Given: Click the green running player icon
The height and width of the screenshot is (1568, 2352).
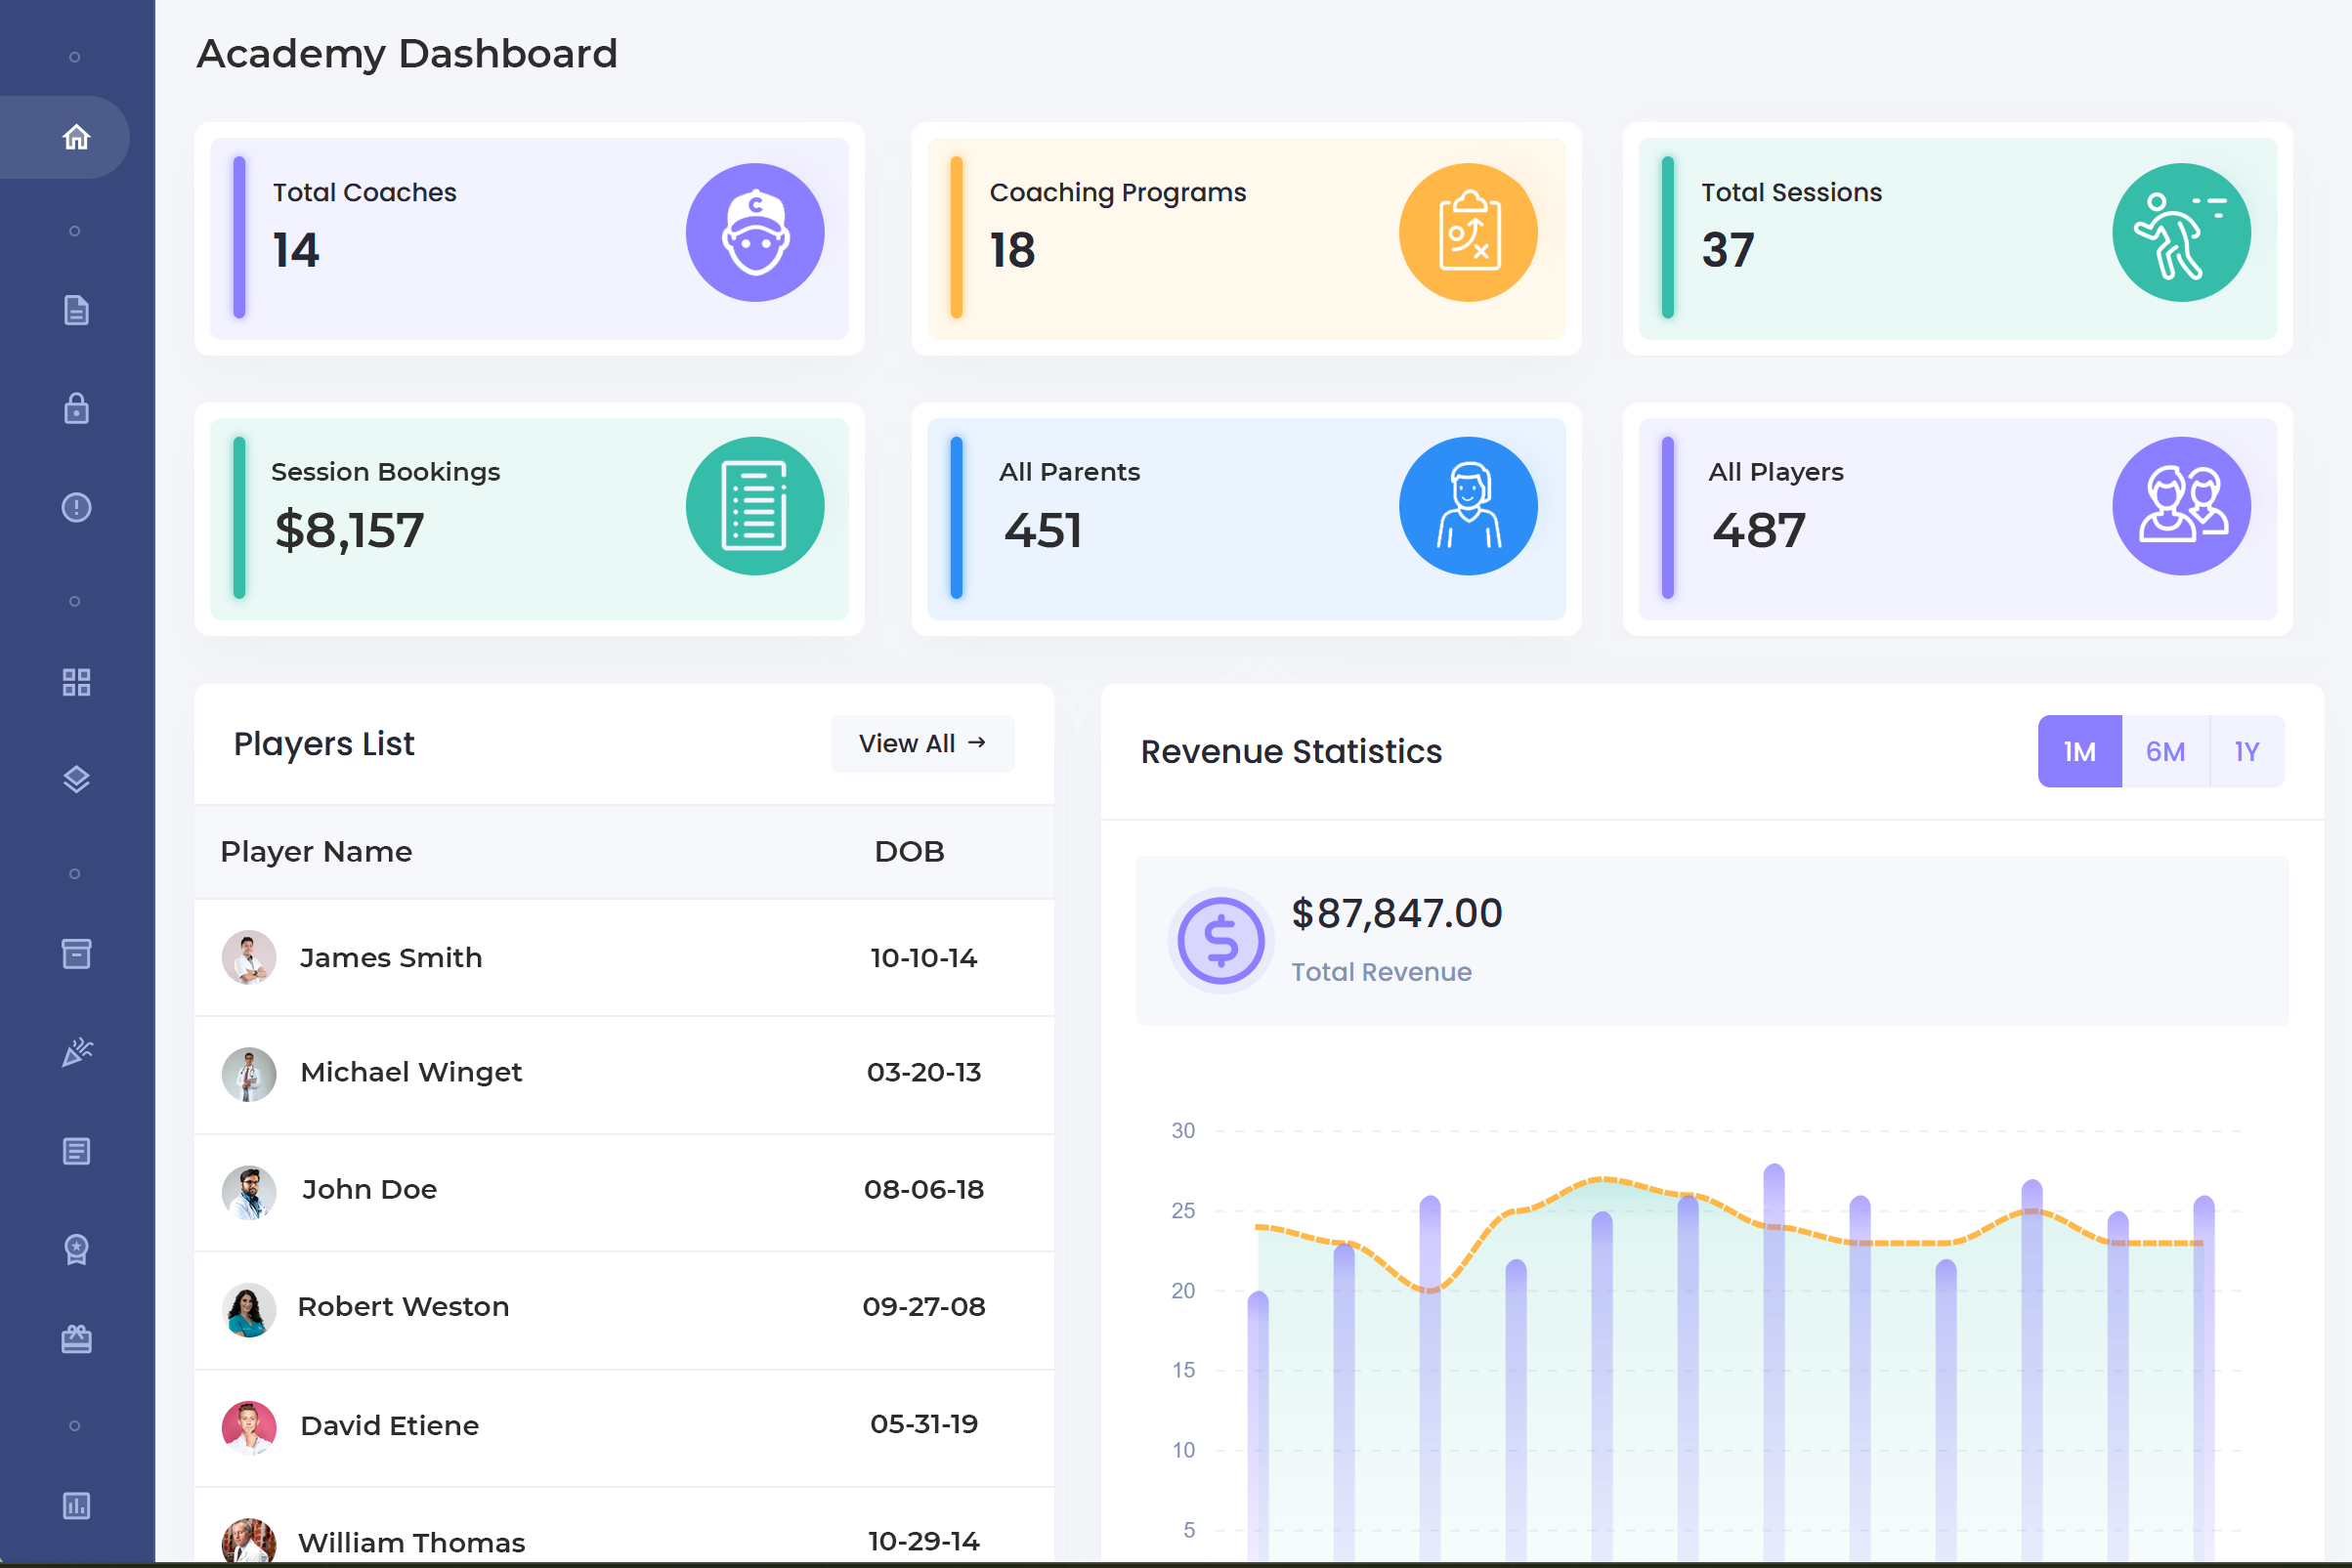Looking at the screenshot, I should pyautogui.click(x=2181, y=233).
